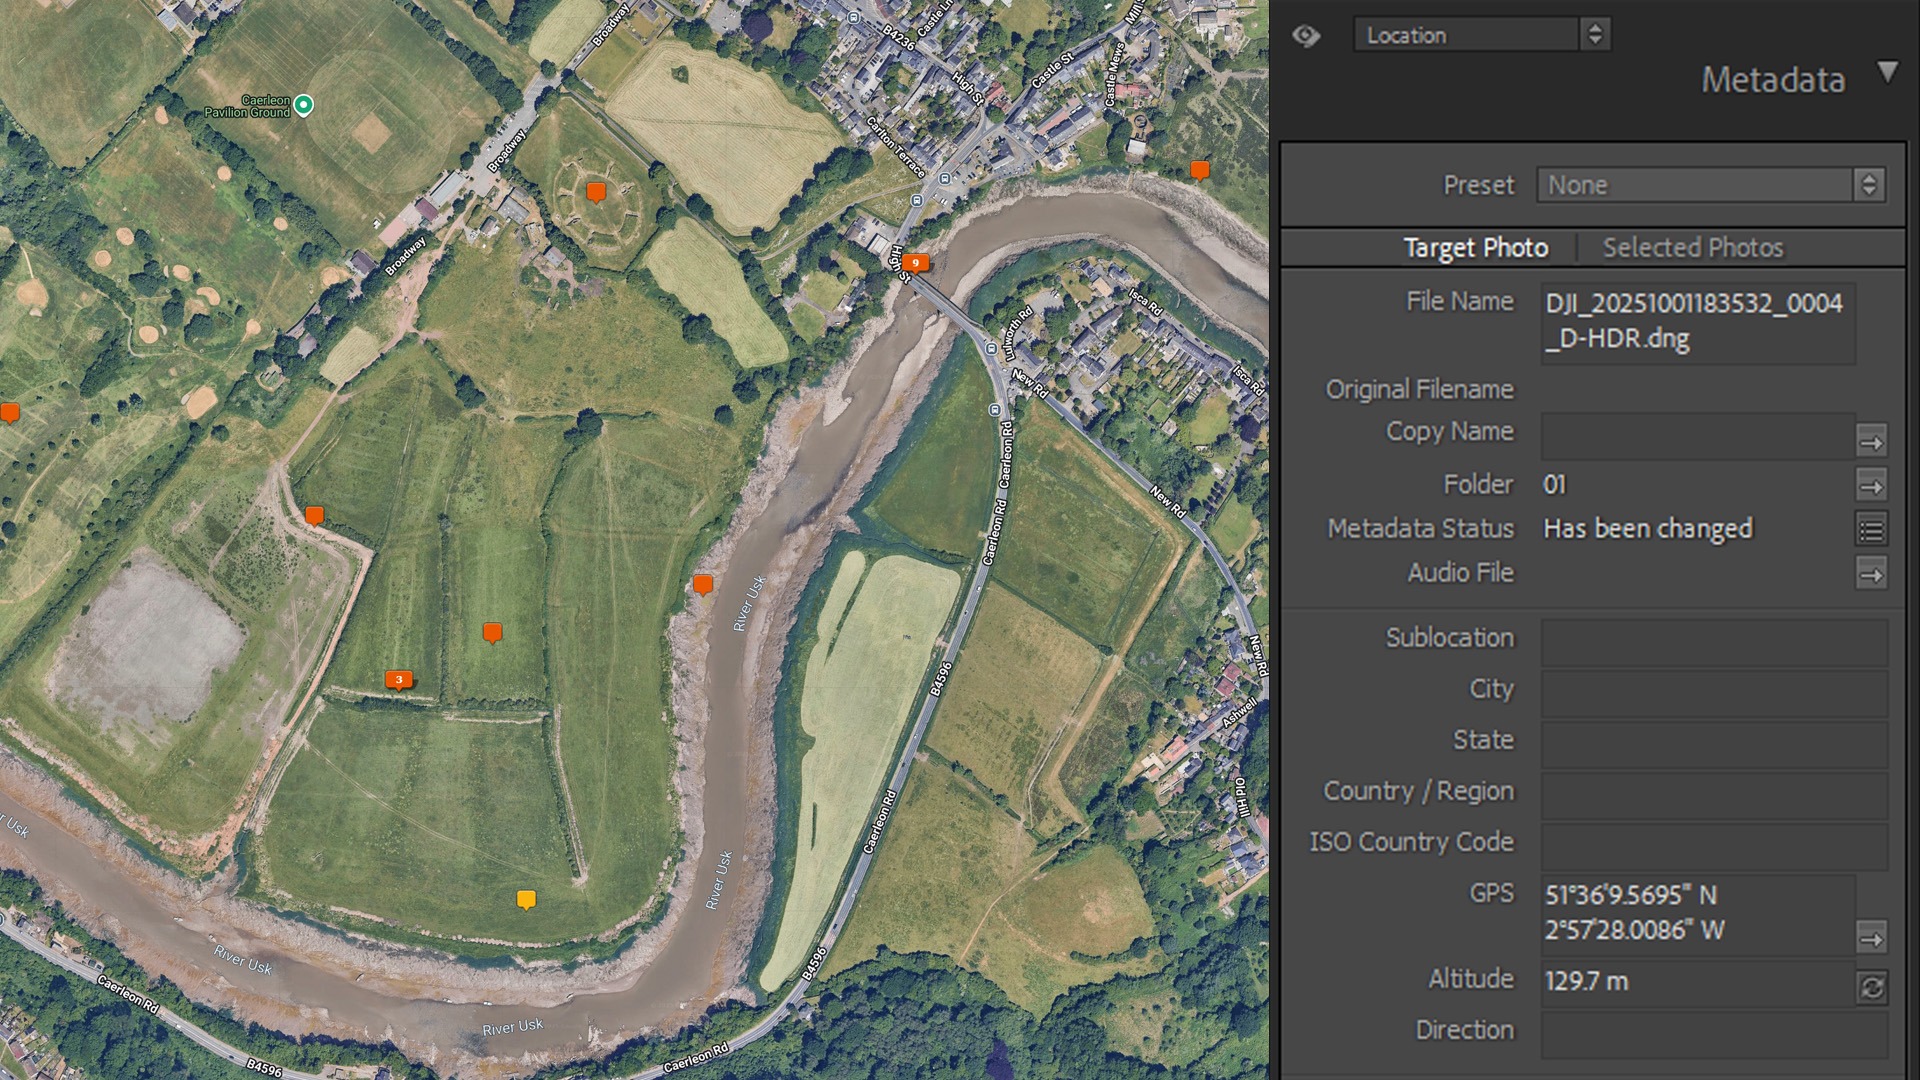Click arrow icon beside Audio File

(1871, 574)
